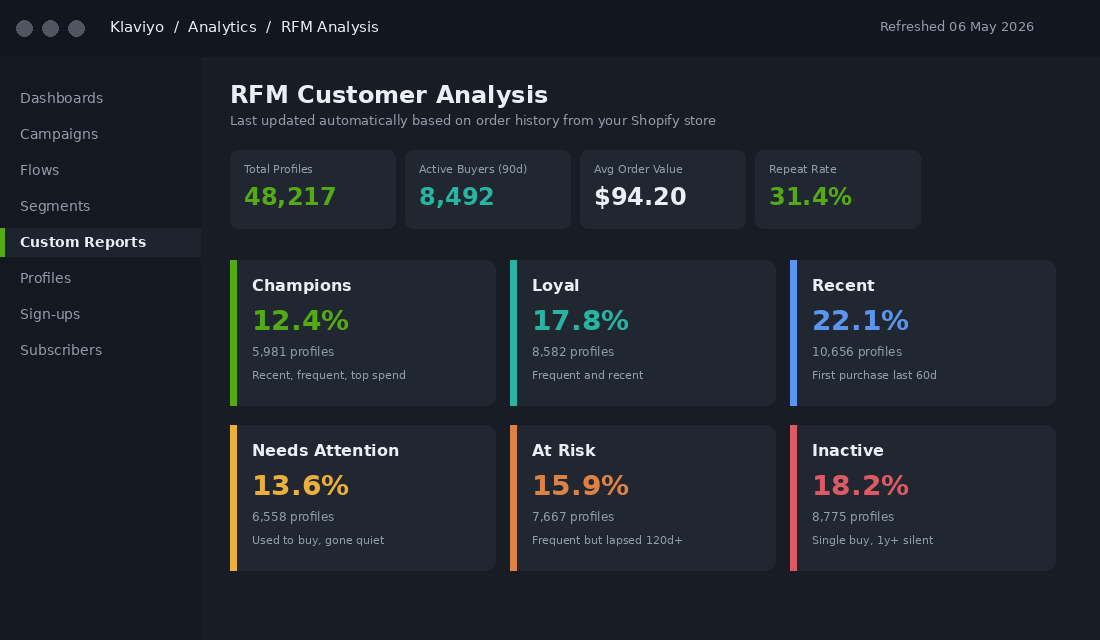Open the Loyal segment card
The height and width of the screenshot is (640, 1100).
pos(643,333)
